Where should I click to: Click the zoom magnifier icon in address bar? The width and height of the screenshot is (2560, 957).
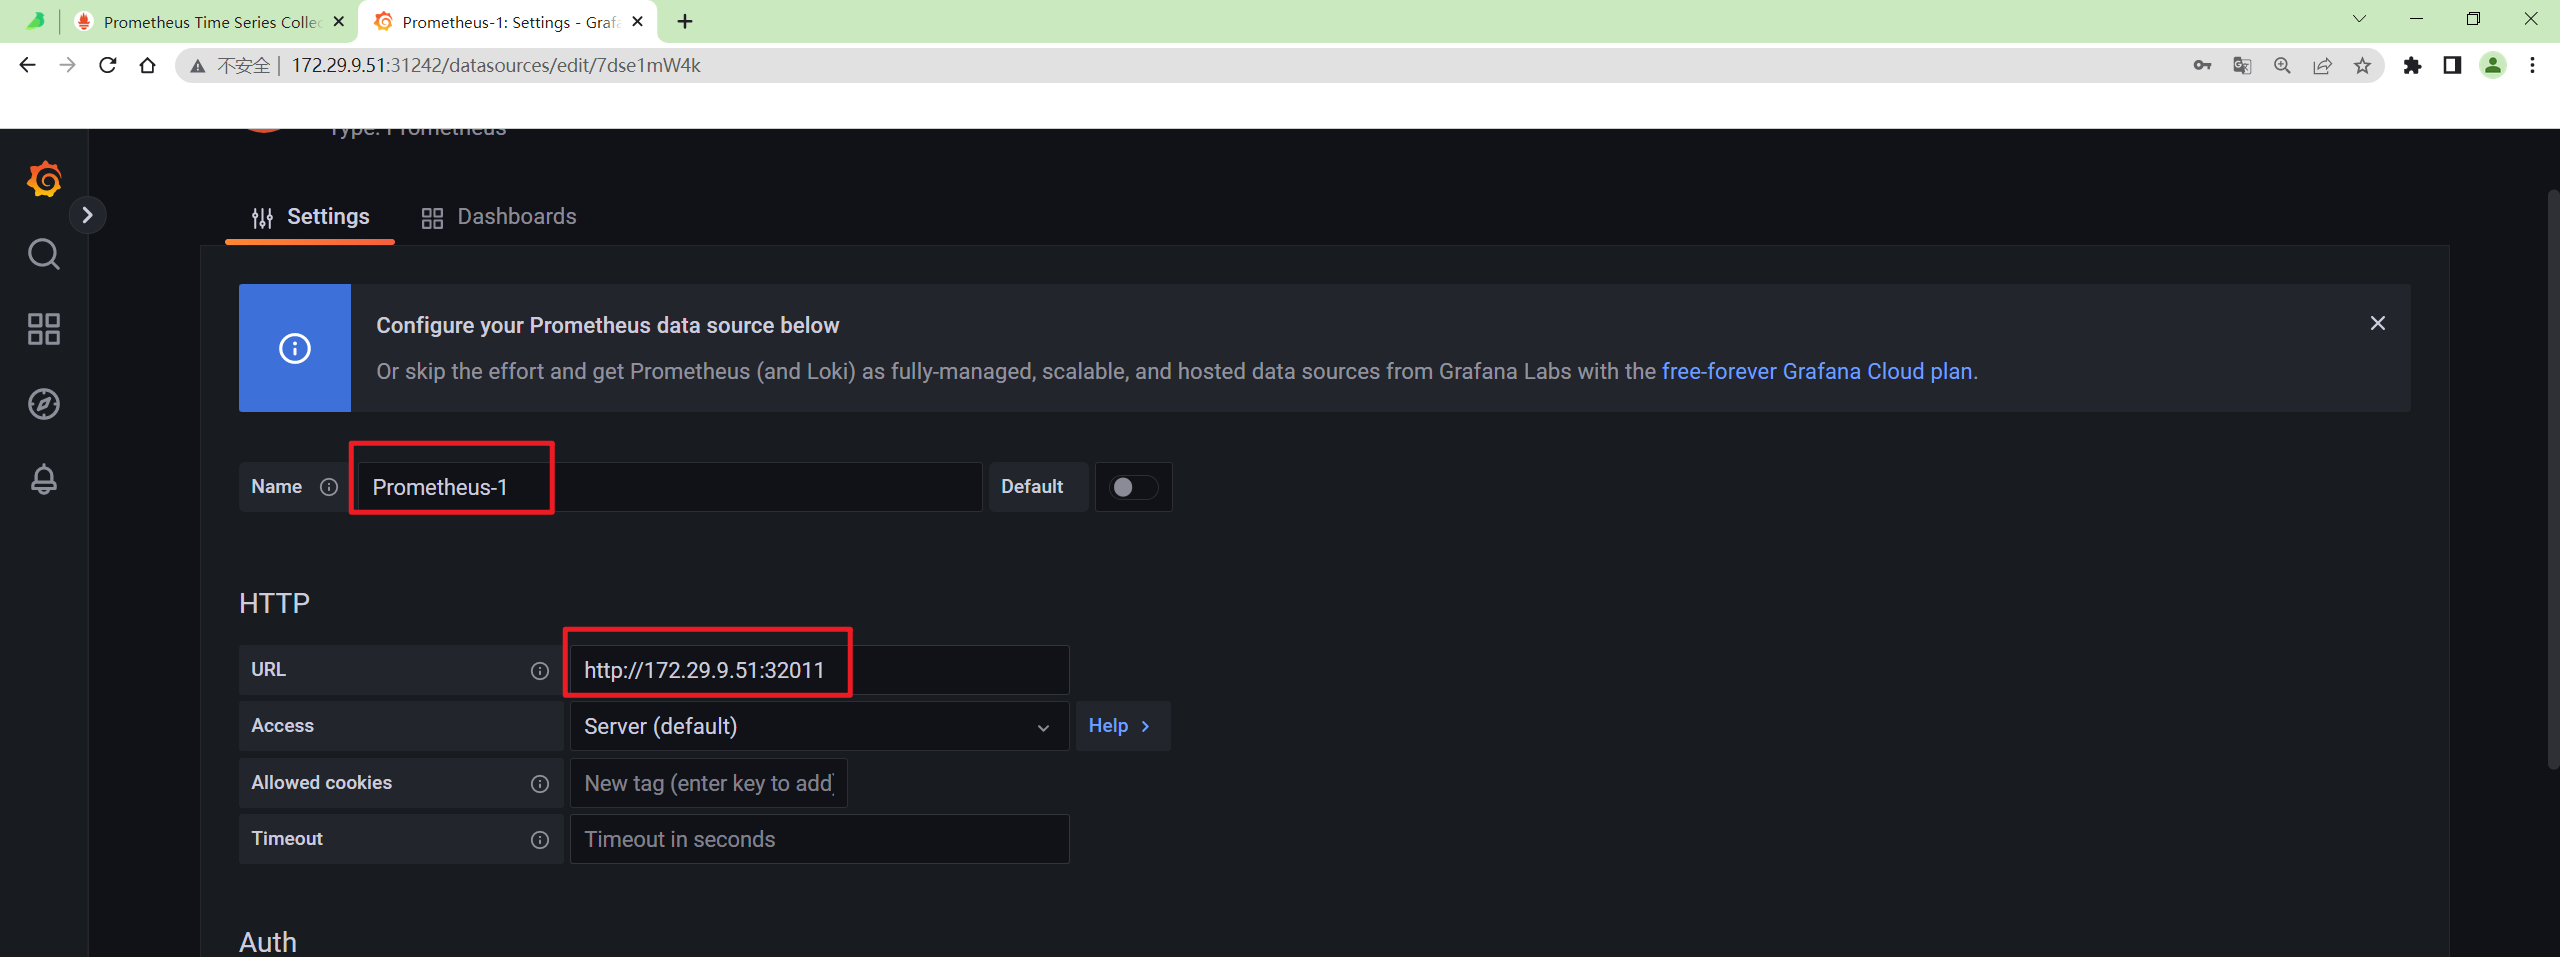pos(2282,66)
